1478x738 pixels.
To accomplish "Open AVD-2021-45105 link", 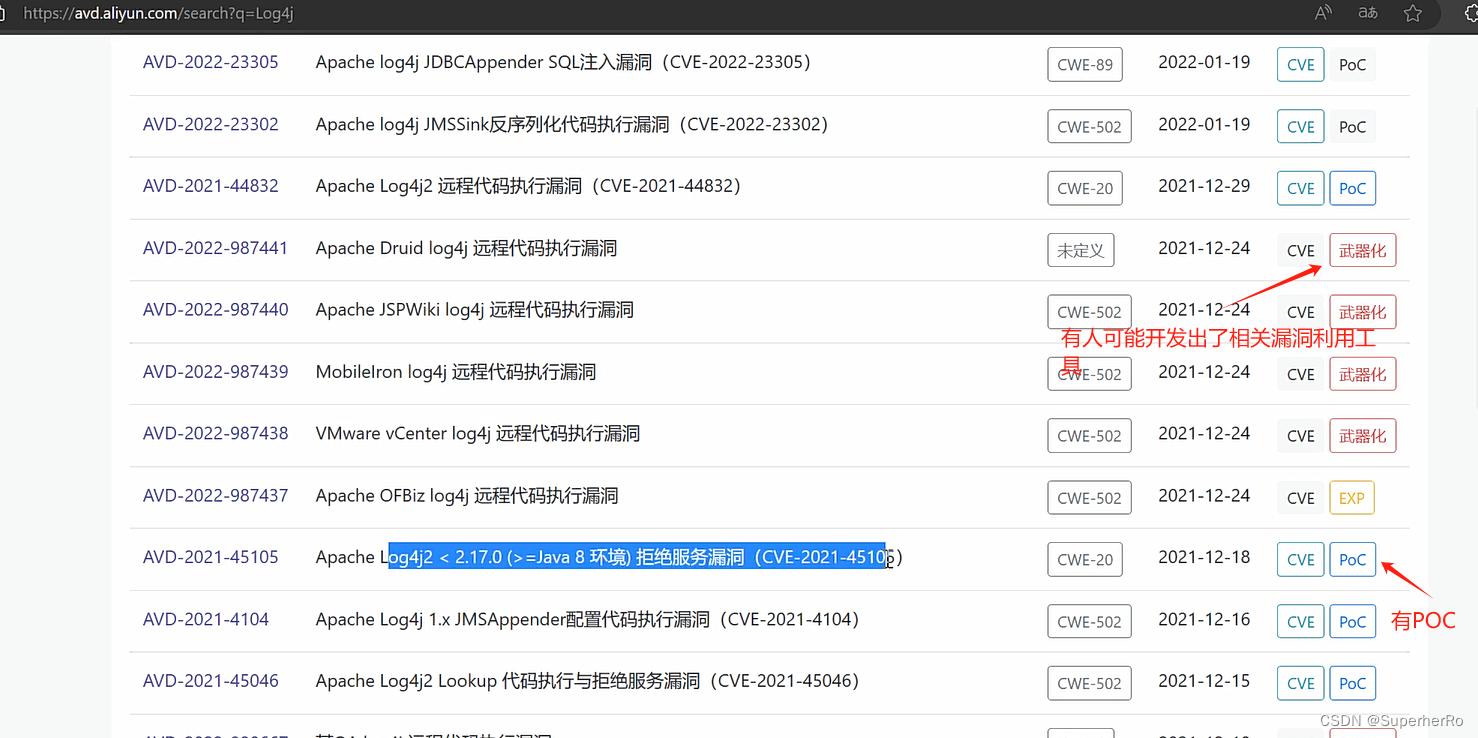I will (211, 557).
